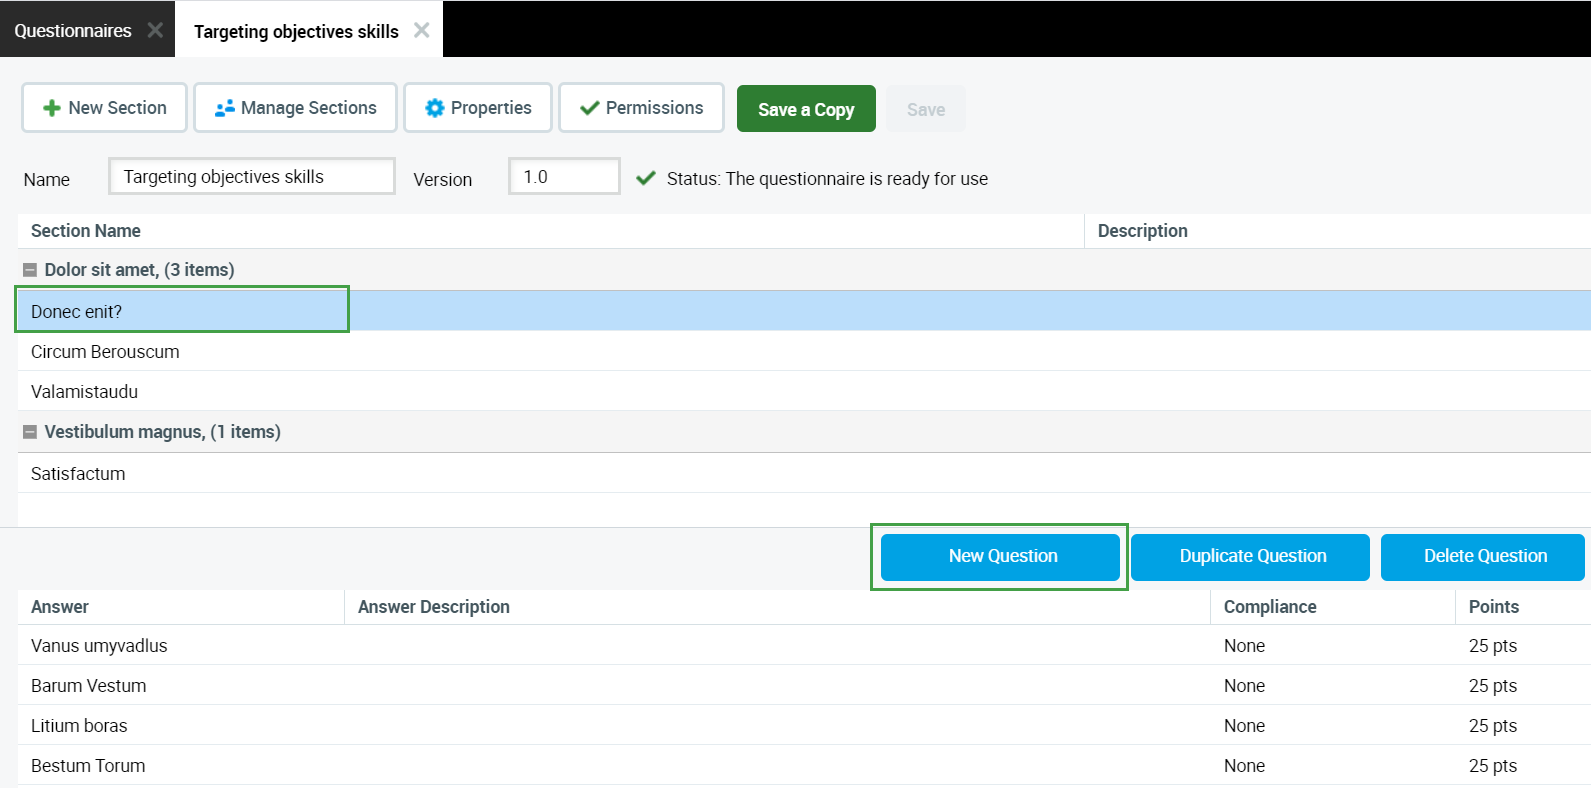The width and height of the screenshot is (1591, 788).
Task: Collapse the Dolor sit amet section
Action: pos(30,270)
